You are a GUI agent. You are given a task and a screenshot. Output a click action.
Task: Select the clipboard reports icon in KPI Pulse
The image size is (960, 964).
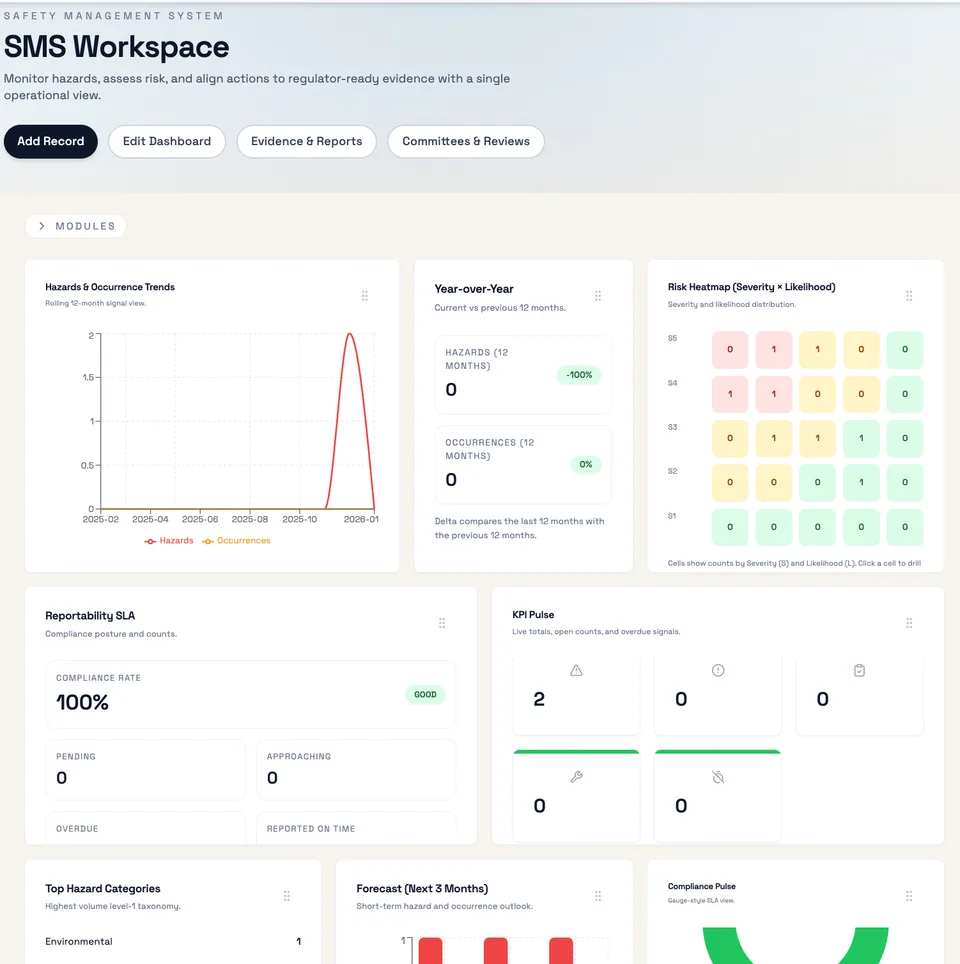tap(859, 670)
